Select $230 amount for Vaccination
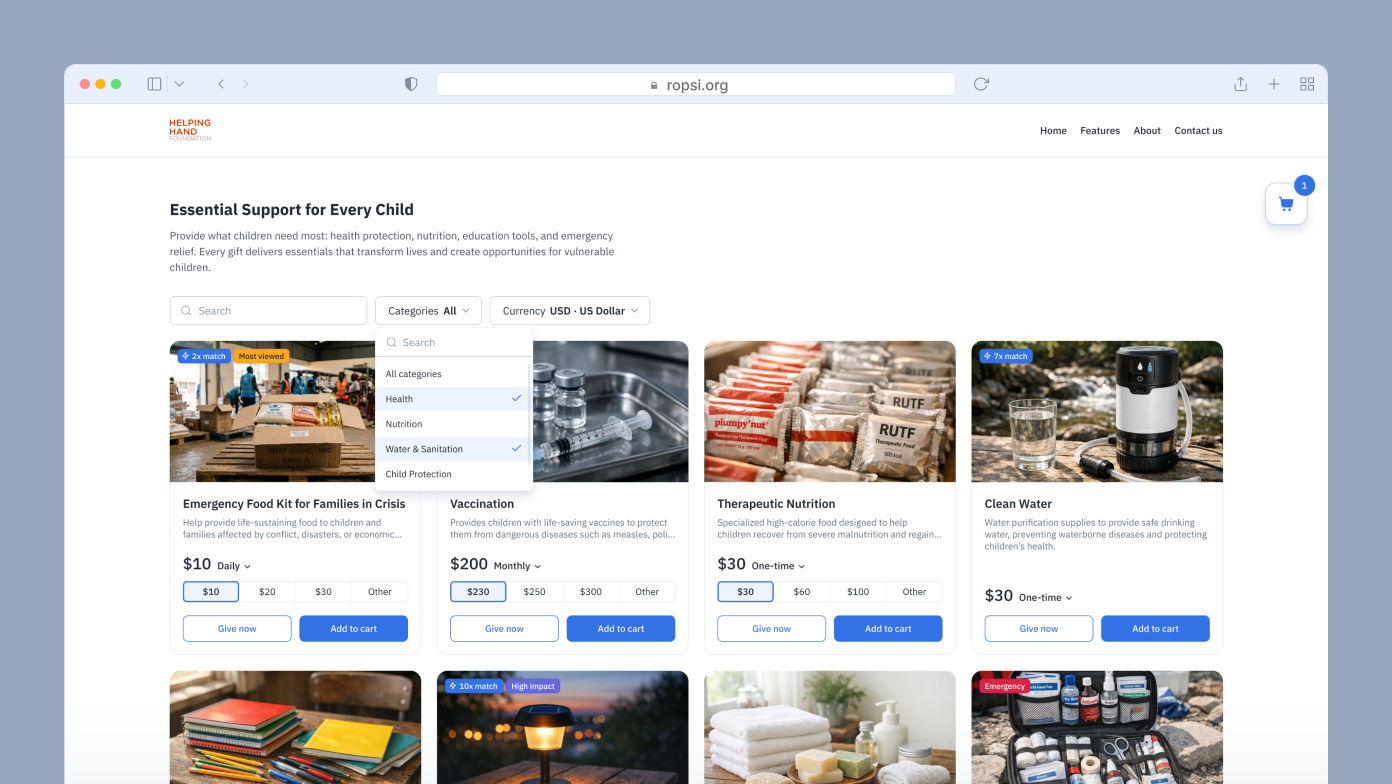 (x=478, y=592)
